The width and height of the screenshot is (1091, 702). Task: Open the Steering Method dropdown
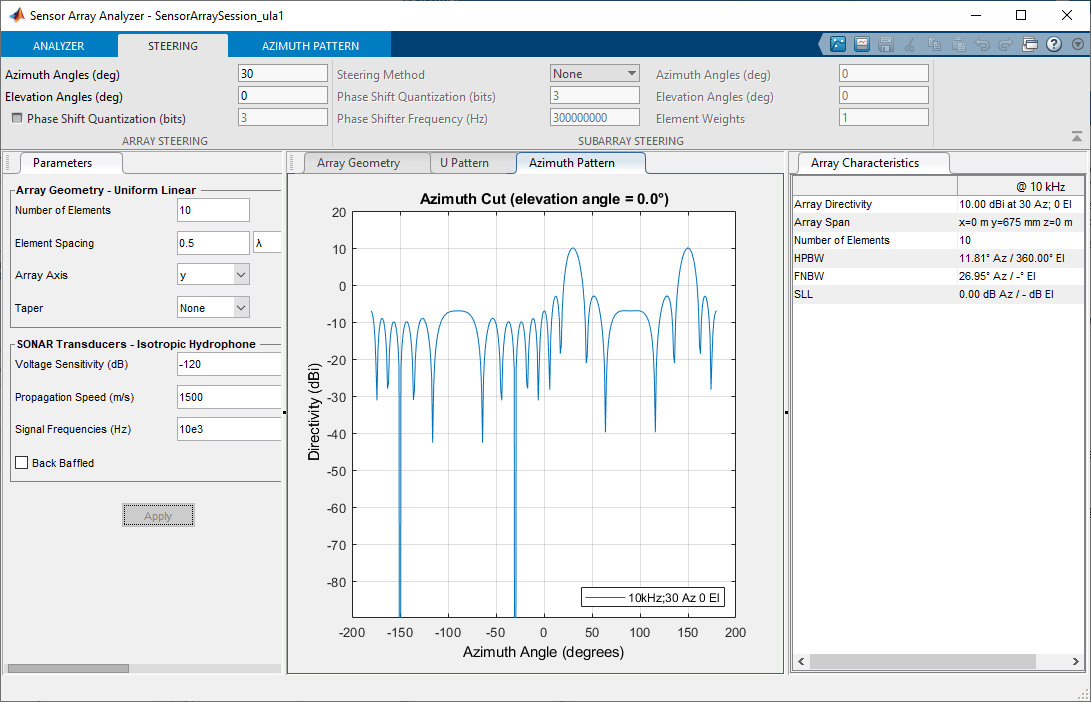[x=595, y=74]
